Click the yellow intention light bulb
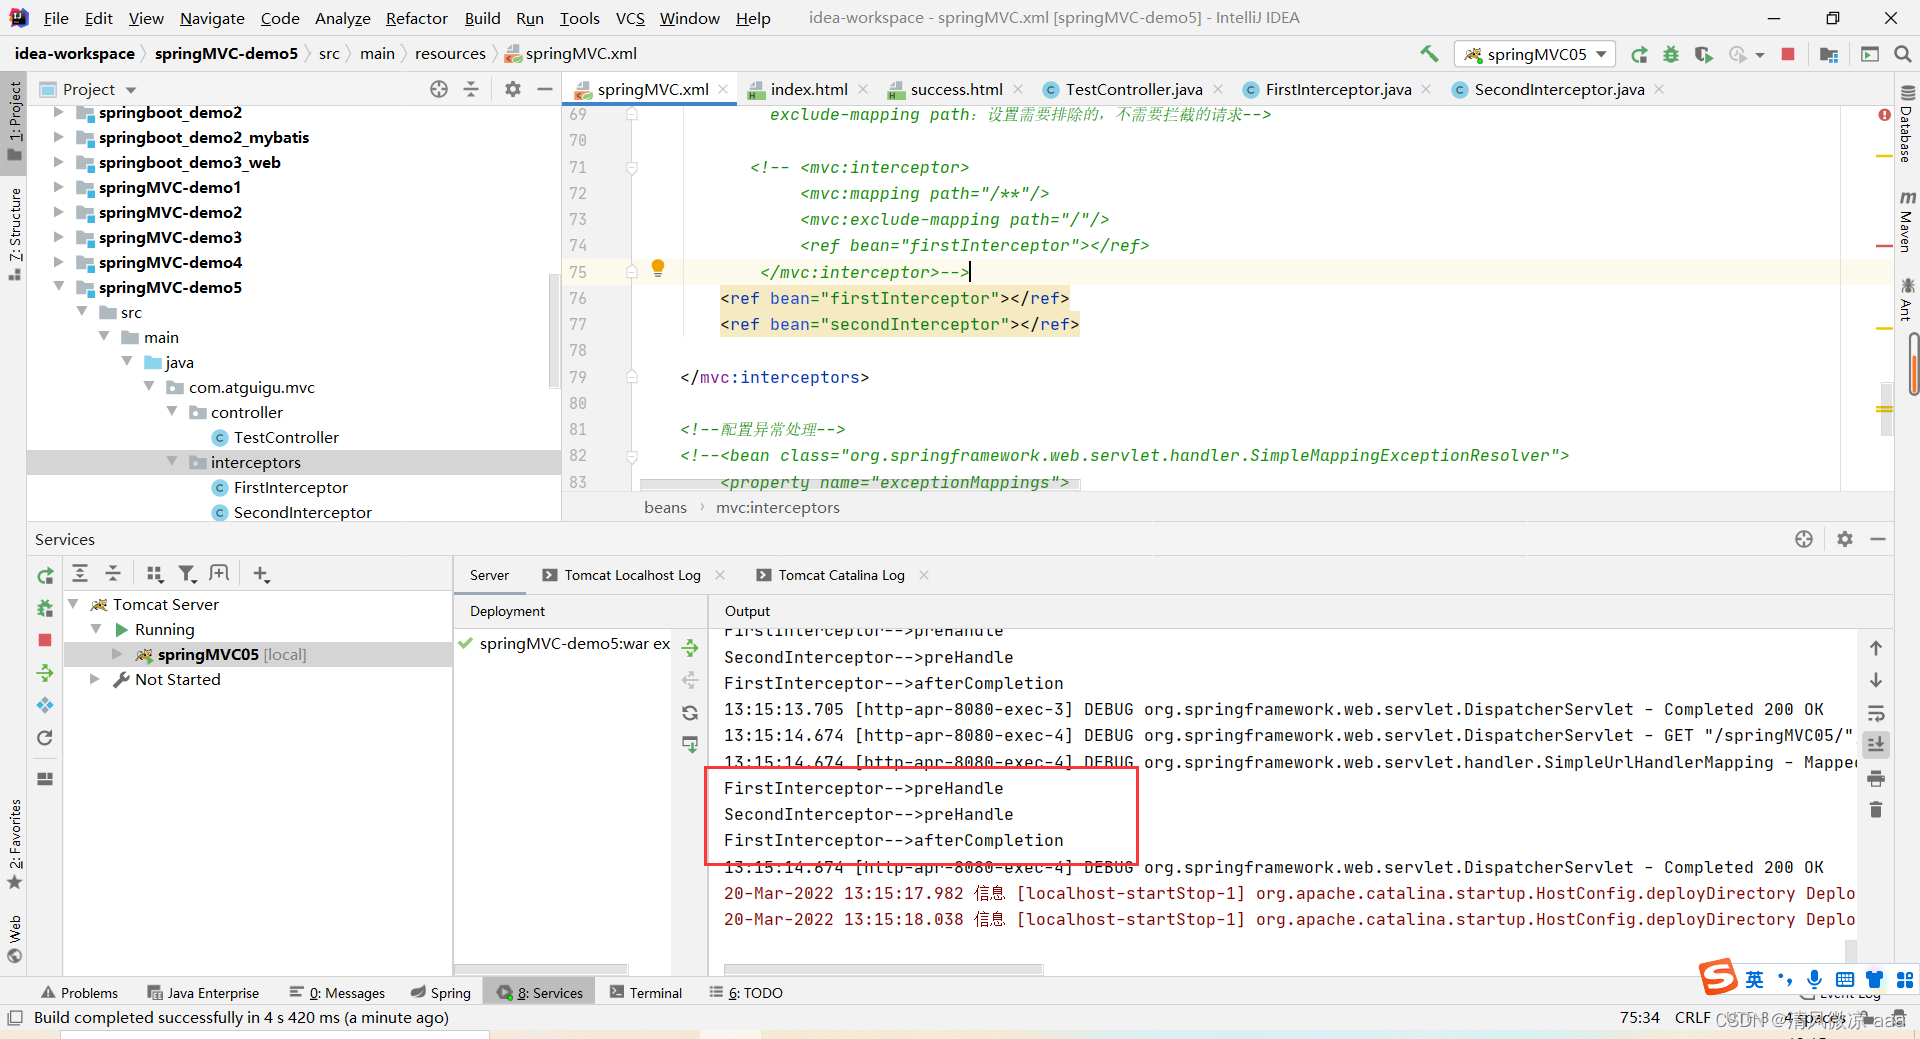 coord(658,268)
